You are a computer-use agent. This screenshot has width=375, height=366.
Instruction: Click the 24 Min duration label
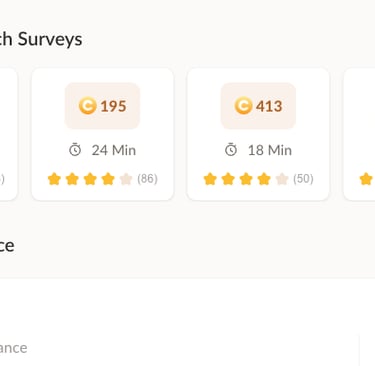114,150
